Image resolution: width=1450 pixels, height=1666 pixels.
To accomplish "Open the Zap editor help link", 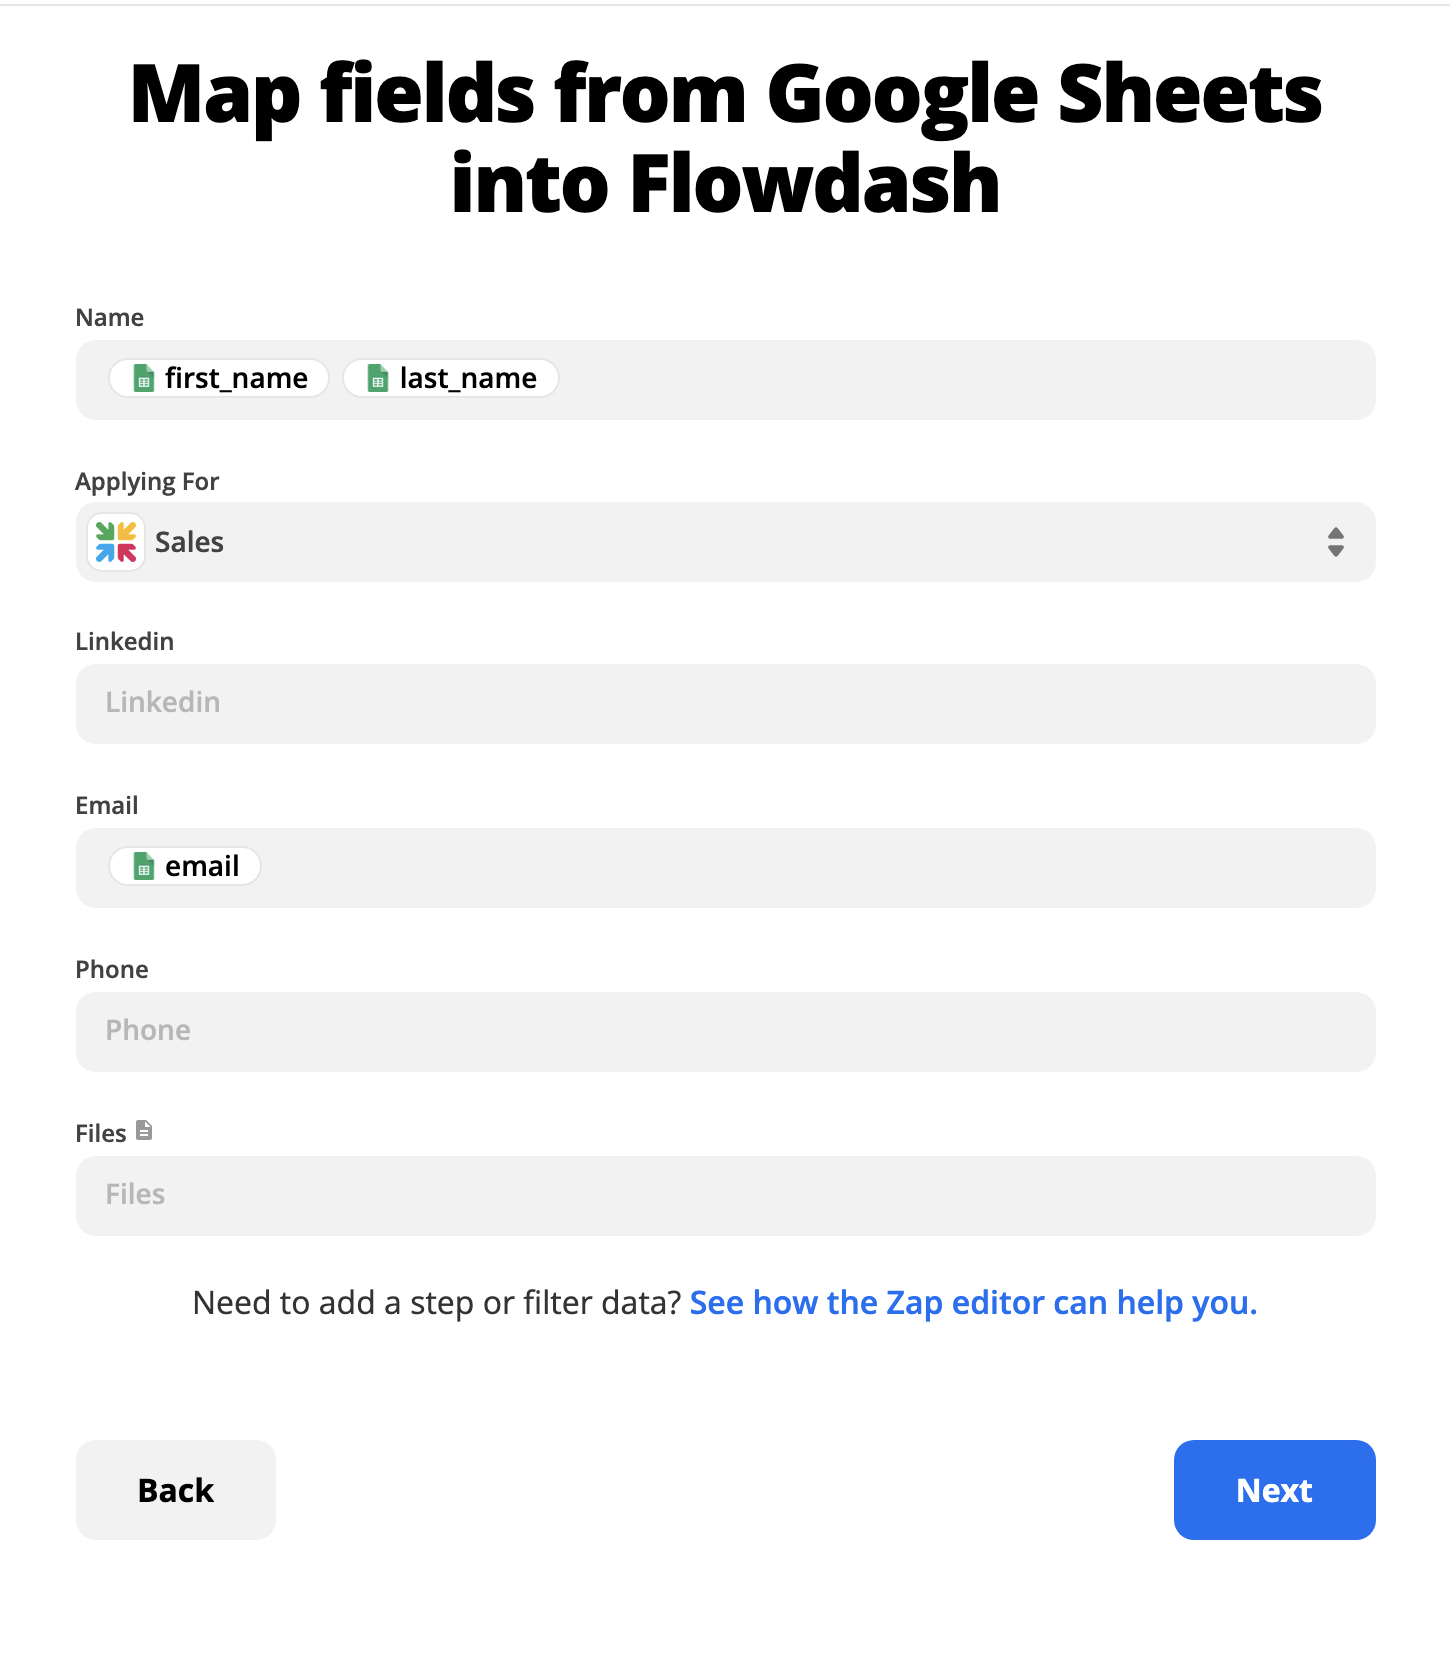I will pos(973,1302).
